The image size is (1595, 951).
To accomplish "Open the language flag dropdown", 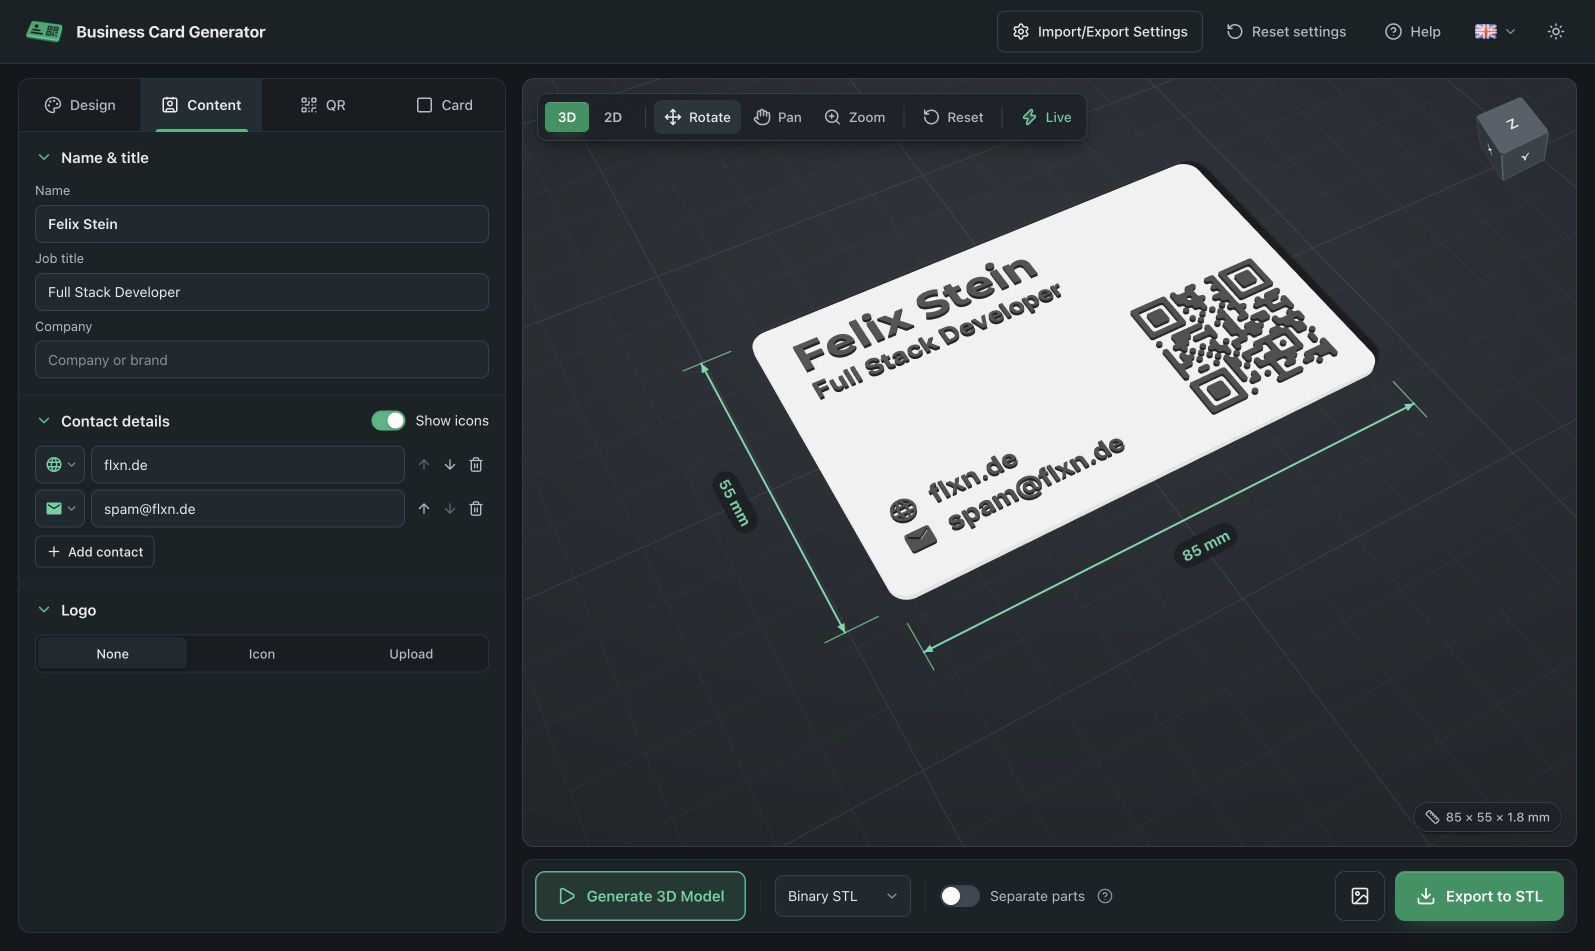I will pos(1494,32).
